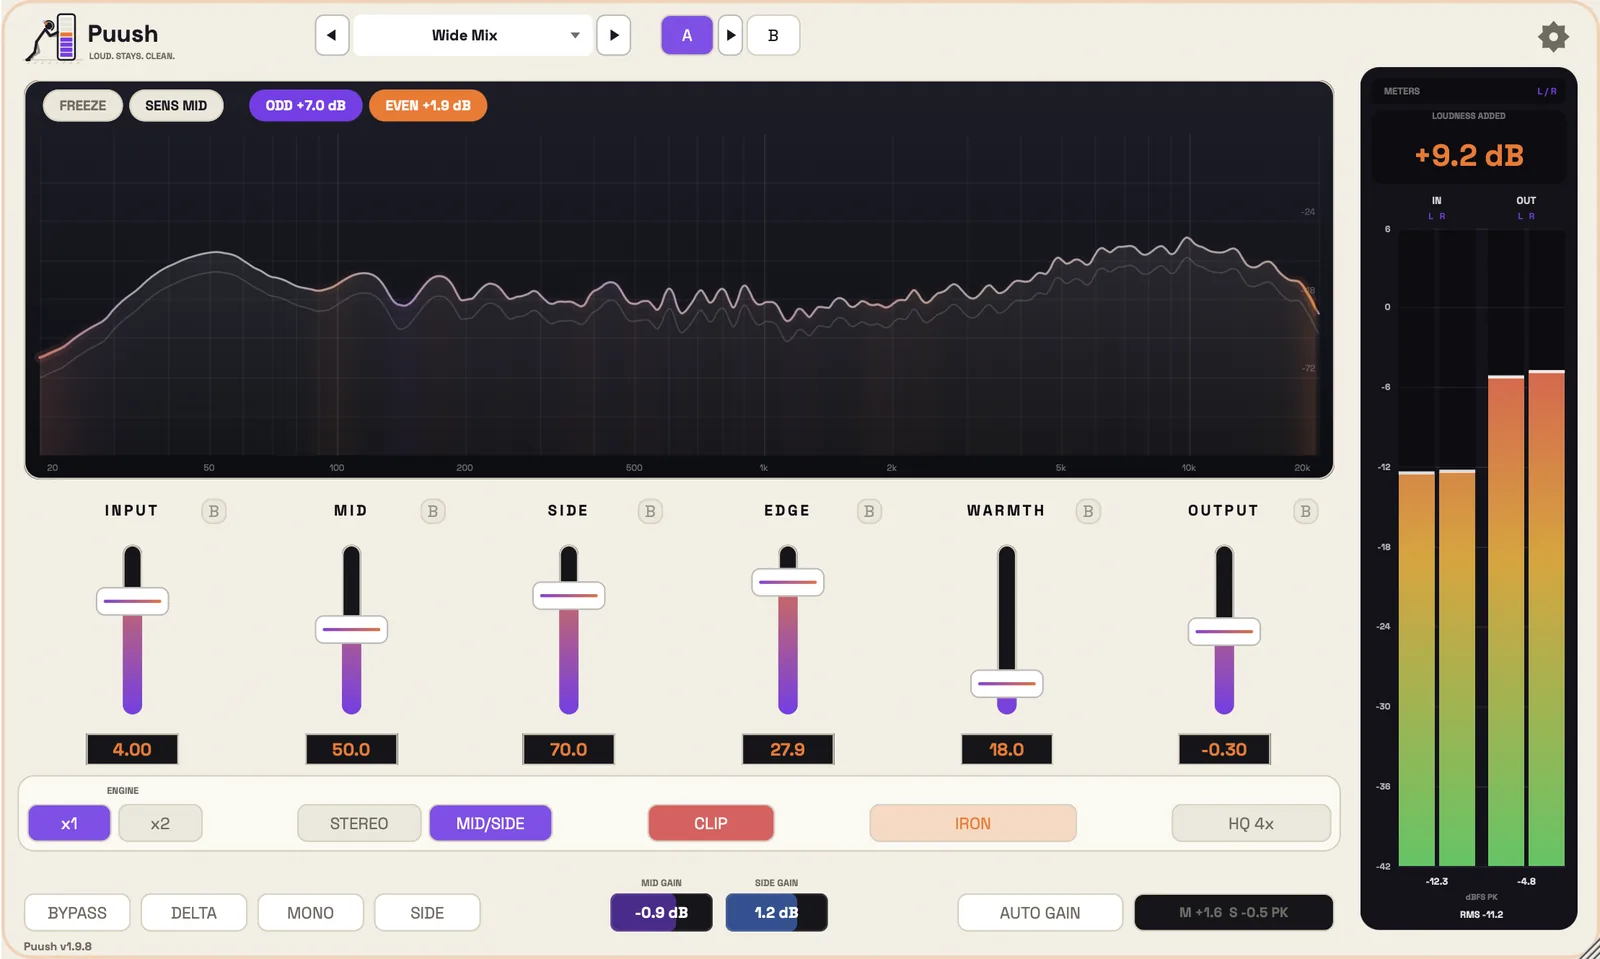The image size is (1600, 959).
Task: Click the B badge next to INPUT
Action: click(213, 511)
